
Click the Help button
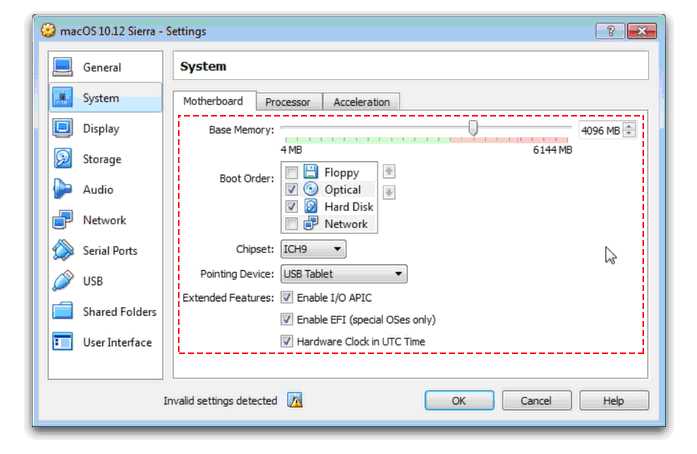pos(614,401)
